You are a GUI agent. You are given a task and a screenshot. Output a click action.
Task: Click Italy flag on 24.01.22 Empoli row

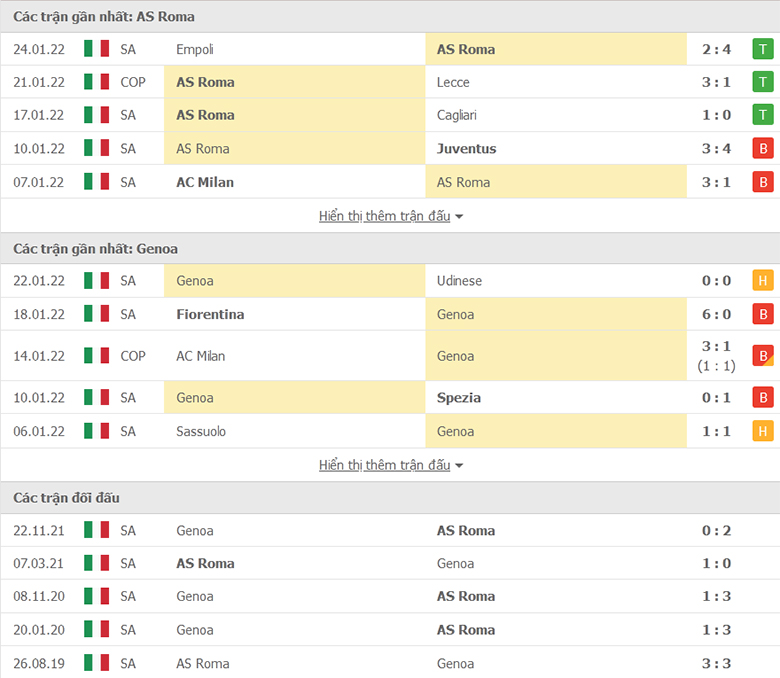click(x=97, y=49)
